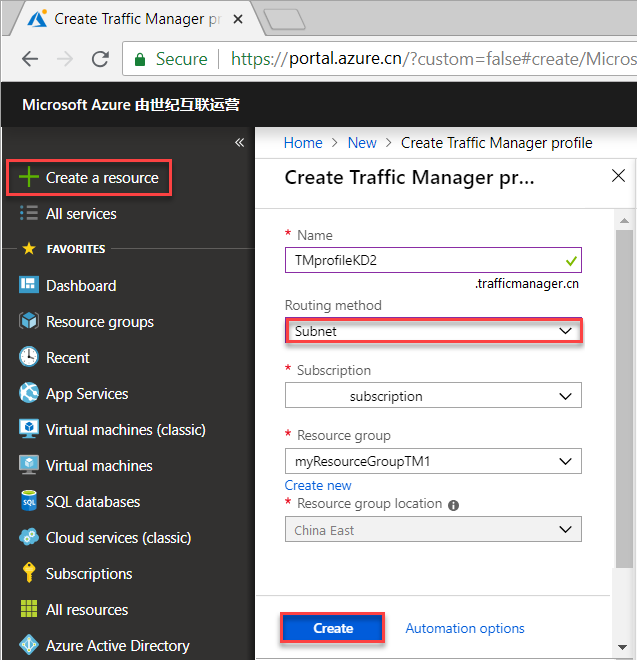Click the green padlock Secure icon

point(140,59)
